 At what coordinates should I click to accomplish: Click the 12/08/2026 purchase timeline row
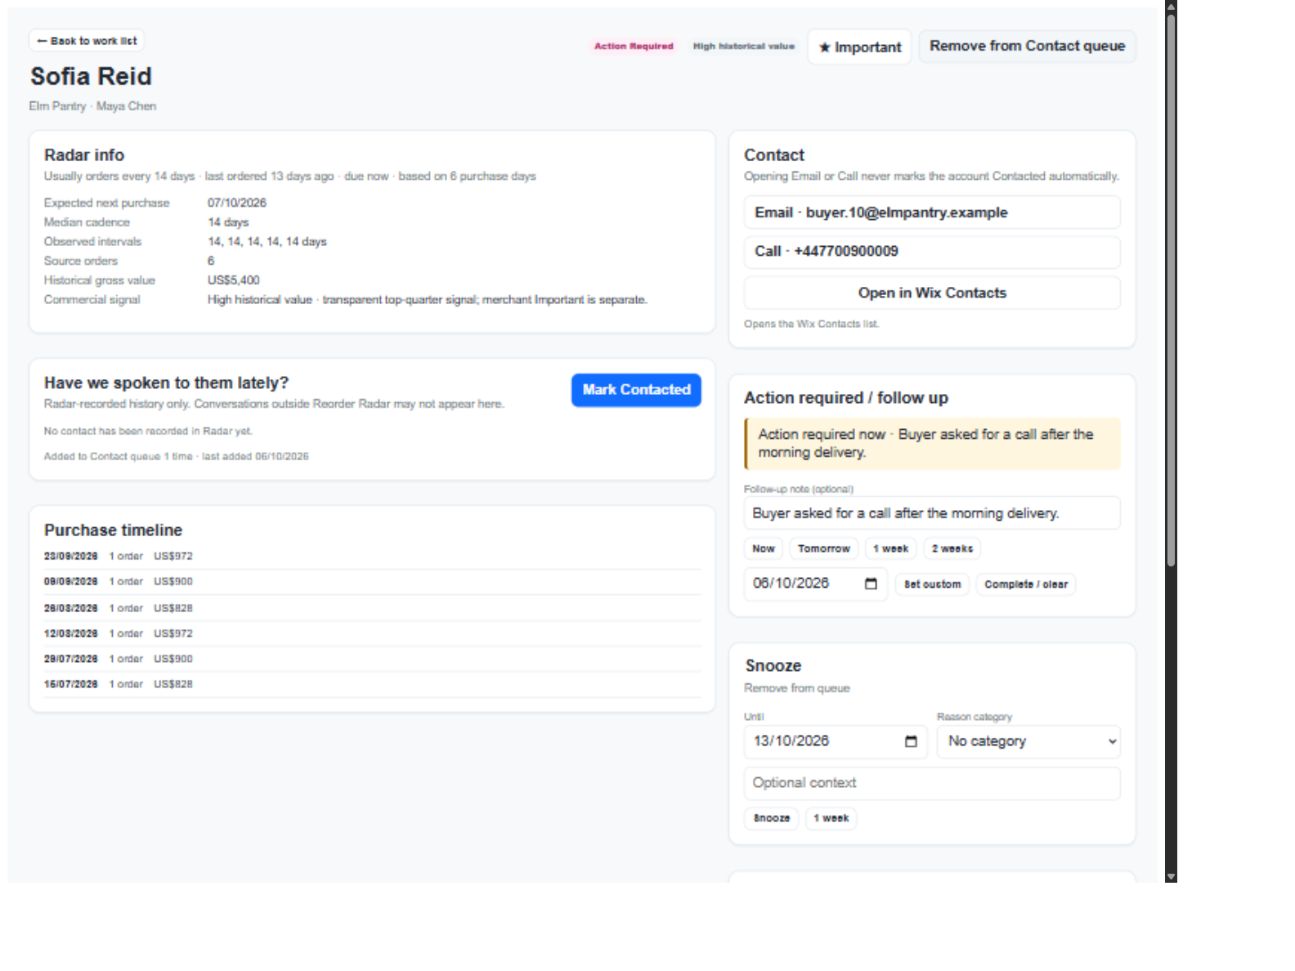372,634
